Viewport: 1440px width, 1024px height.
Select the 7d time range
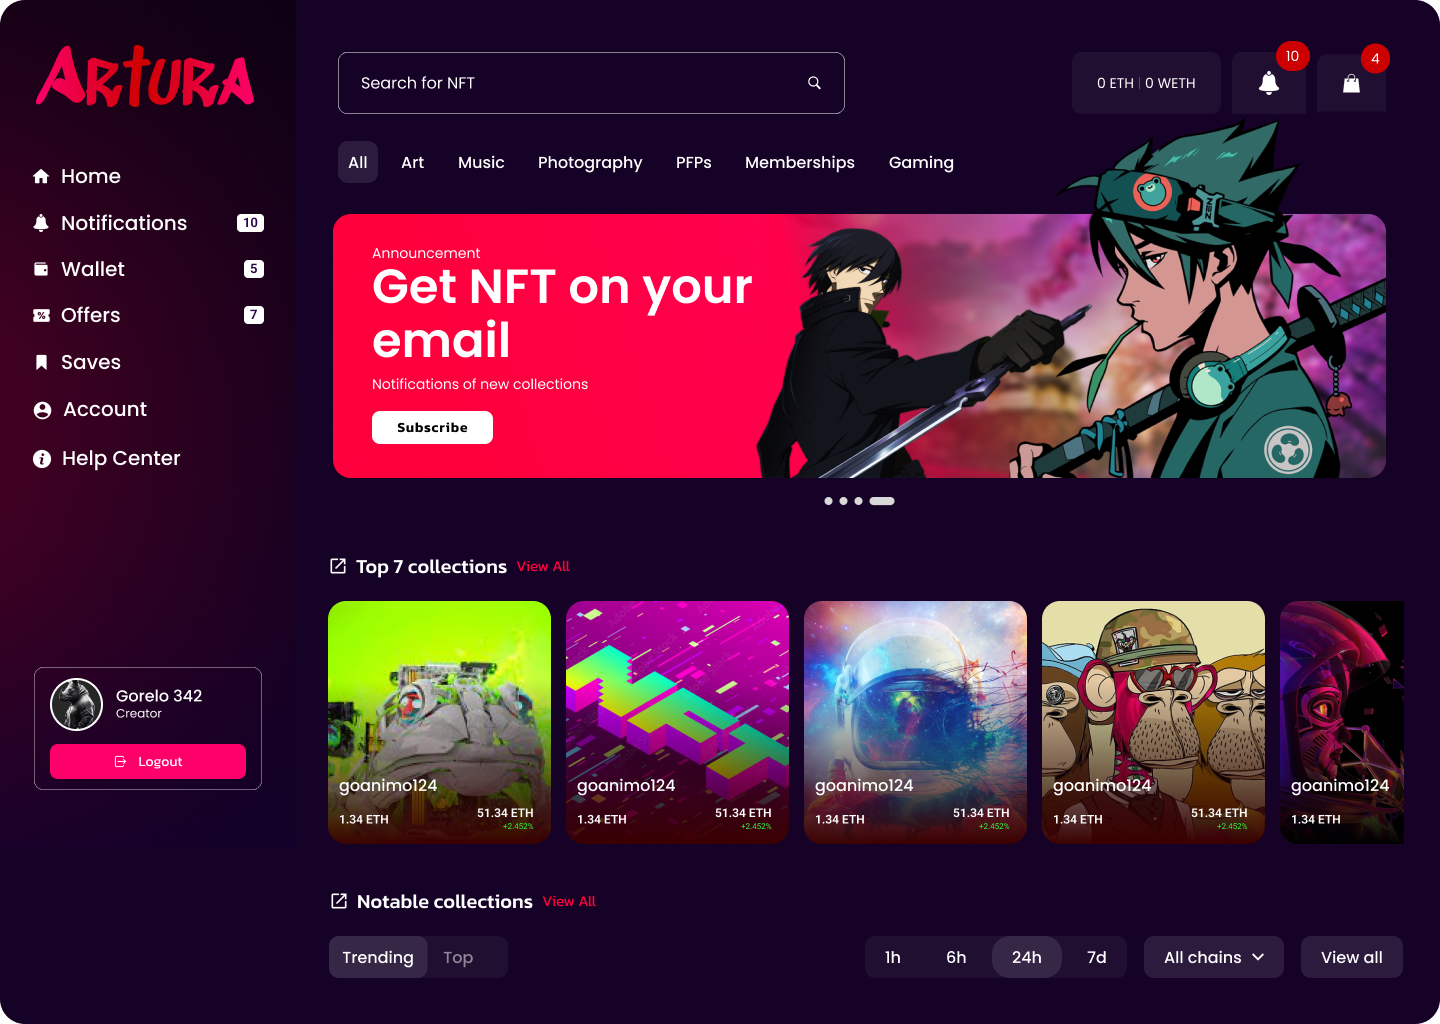pyautogui.click(x=1097, y=957)
